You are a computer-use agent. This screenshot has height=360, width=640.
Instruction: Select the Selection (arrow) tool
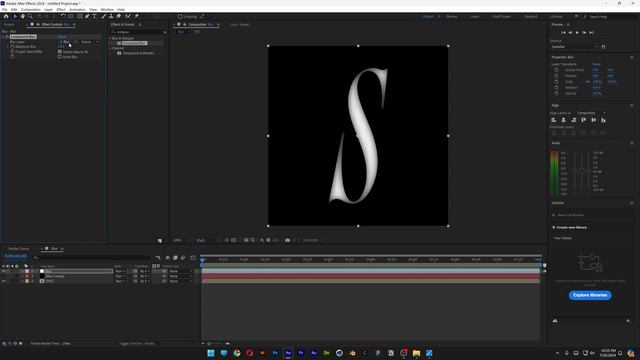pos(15,16)
